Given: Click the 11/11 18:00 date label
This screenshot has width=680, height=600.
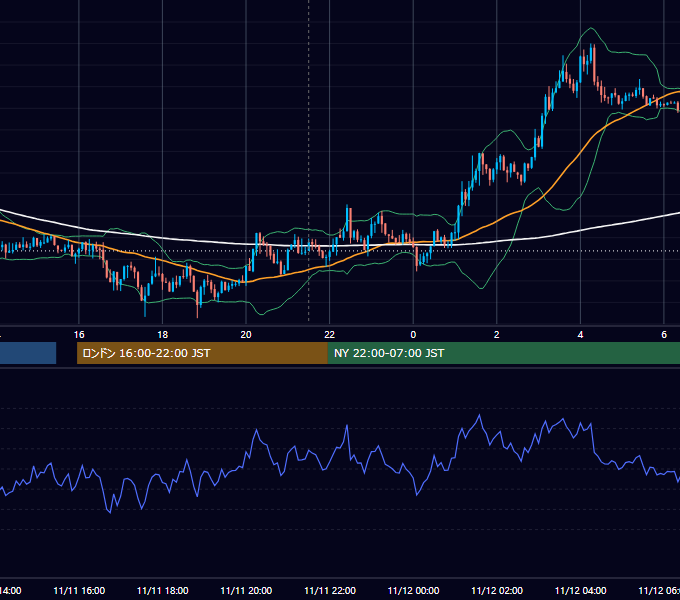Looking at the screenshot, I should click(163, 591).
